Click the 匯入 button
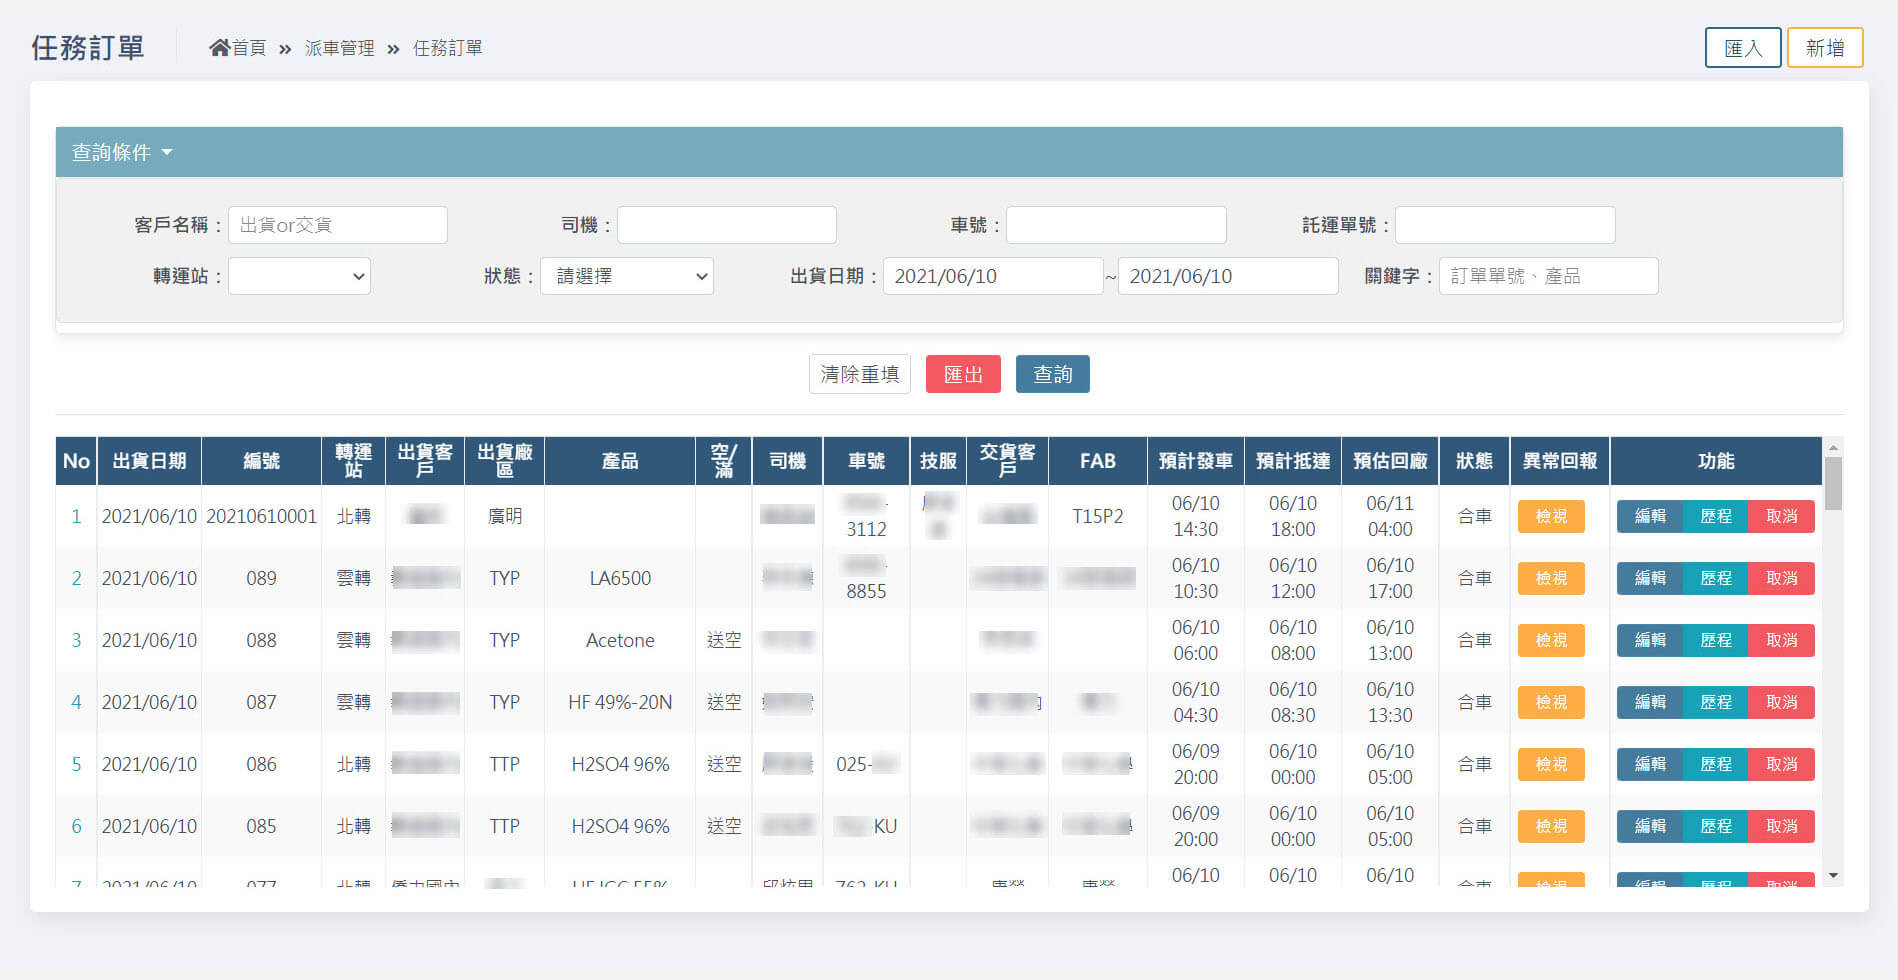Viewport: 1898px width, 980px height. pyautogui.click(x=1742, y=48)
